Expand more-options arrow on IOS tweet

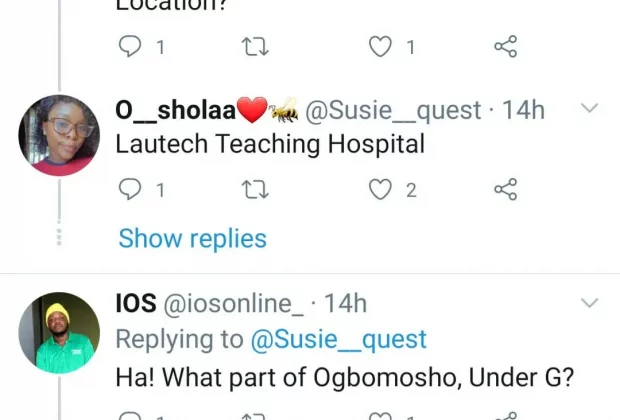click(590, 302)
